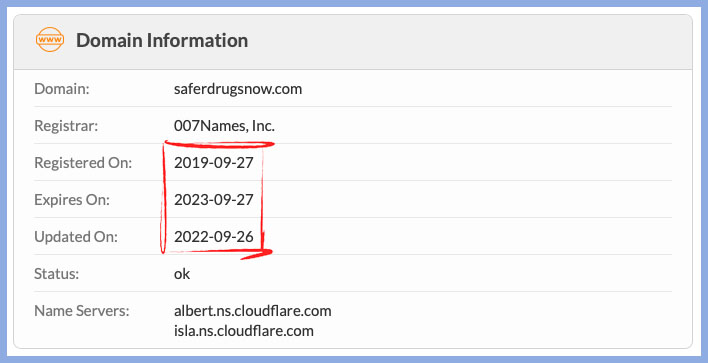Click isla.ns.cloudflare.com name server
Viewport: 708px width, 363px height.
tap(243, 330)
